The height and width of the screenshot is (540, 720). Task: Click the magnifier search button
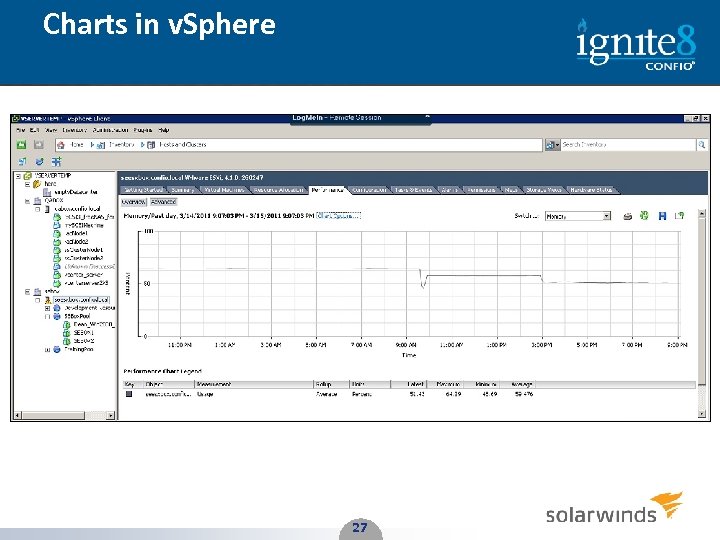point(702,145)
